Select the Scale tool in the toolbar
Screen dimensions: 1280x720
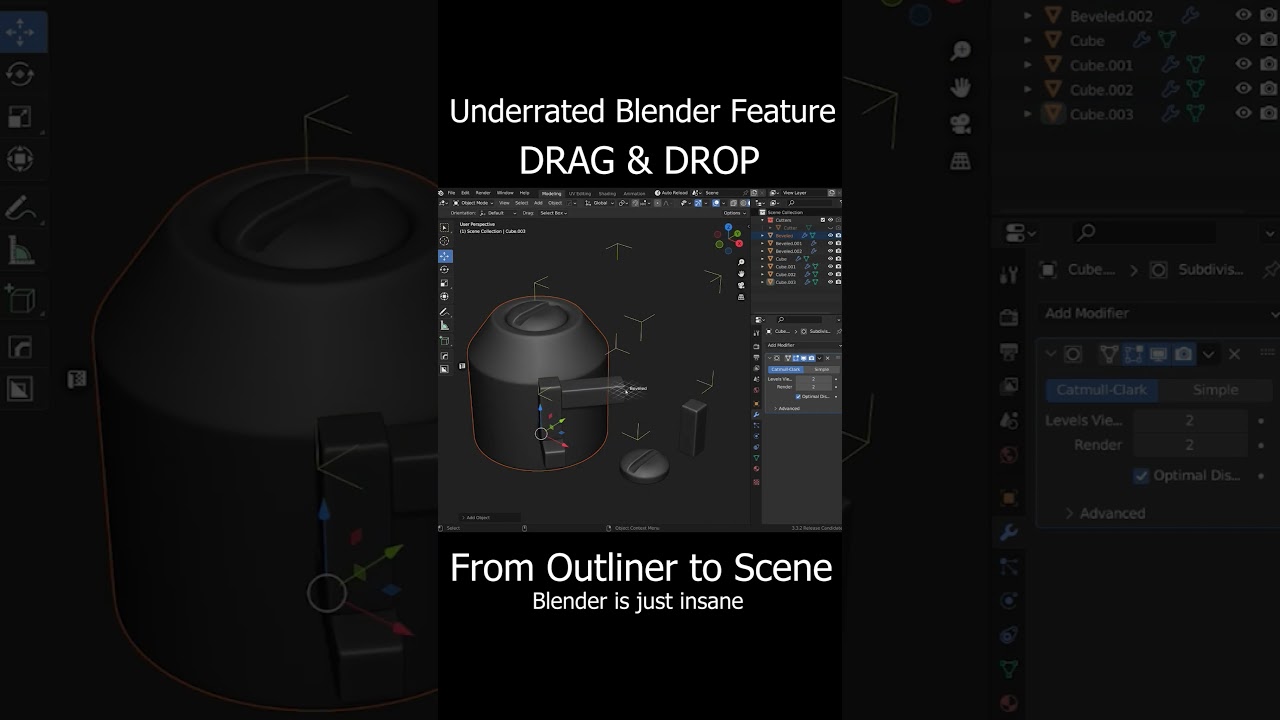[444, 283]
